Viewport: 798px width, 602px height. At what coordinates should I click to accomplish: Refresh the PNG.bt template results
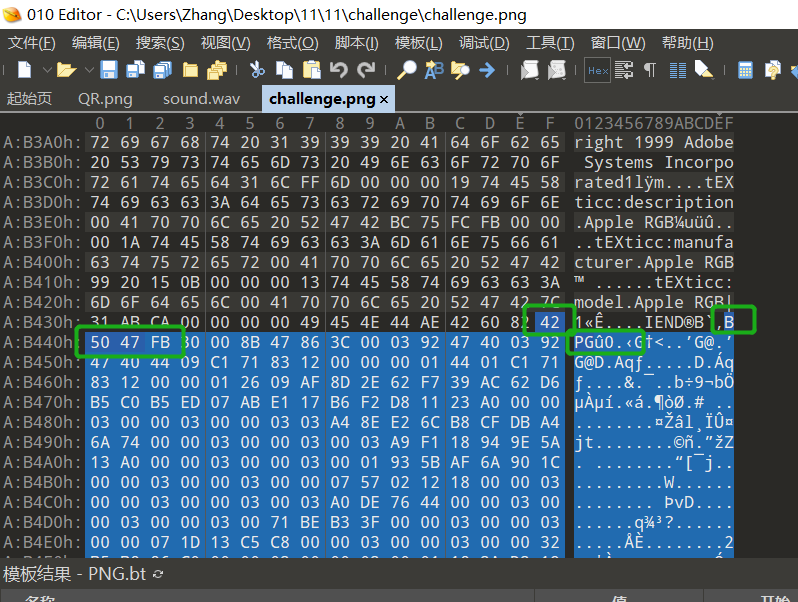pos(158,574)
